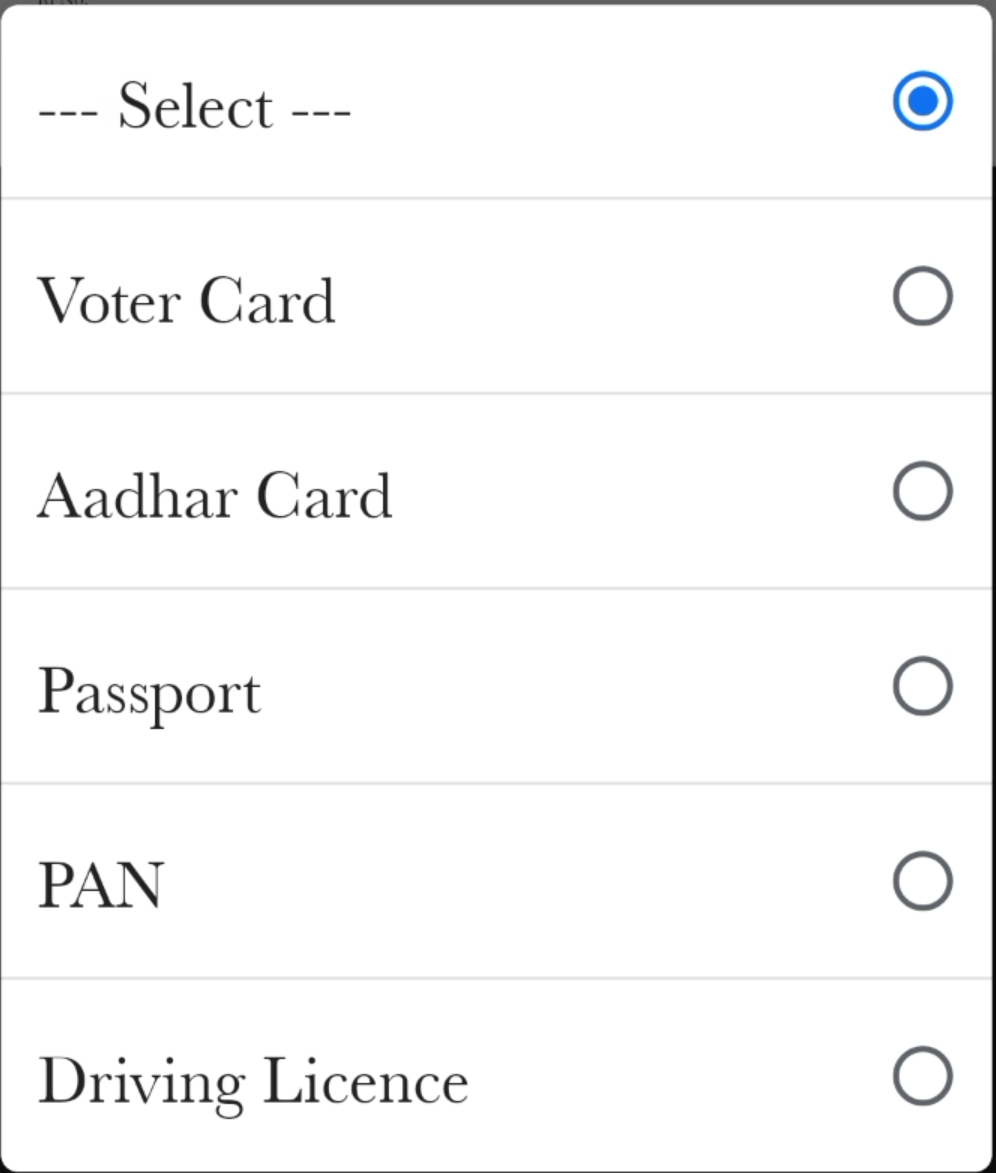Select the Aadhar Card radio button
Viewport: 996px width, 1173px height.
921,492
